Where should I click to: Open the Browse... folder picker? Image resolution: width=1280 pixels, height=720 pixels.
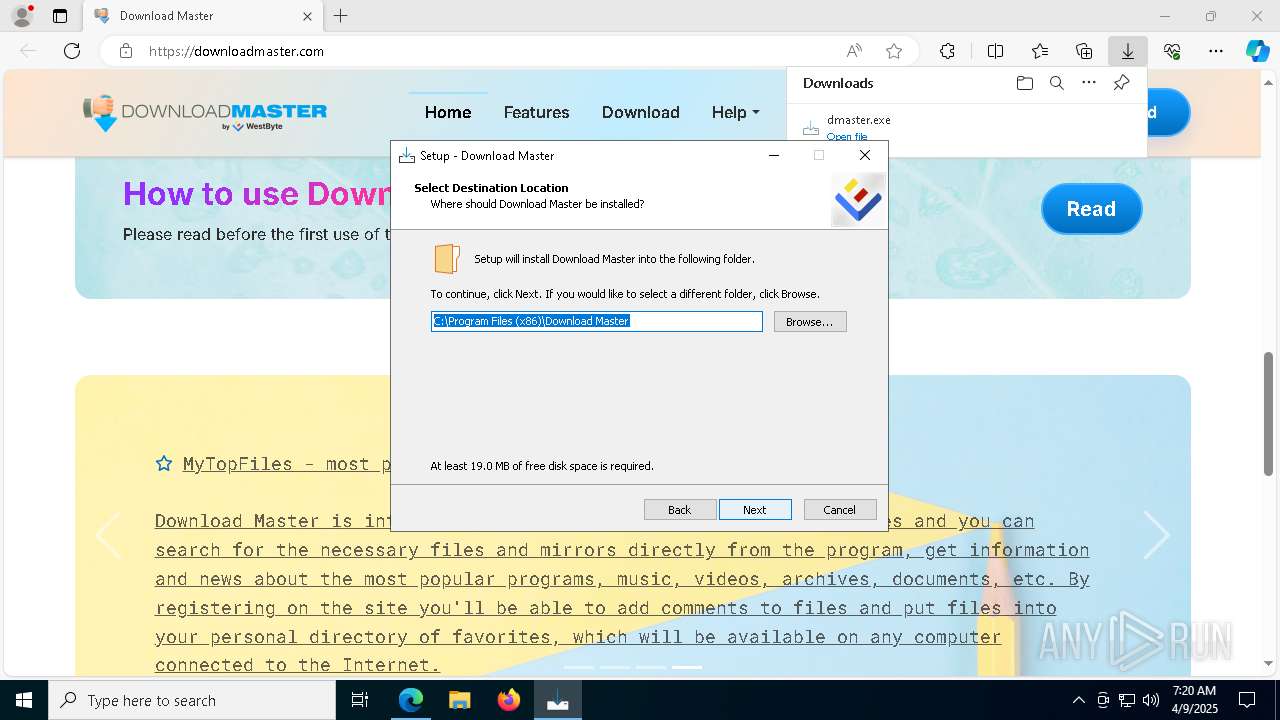coord(810,322)
